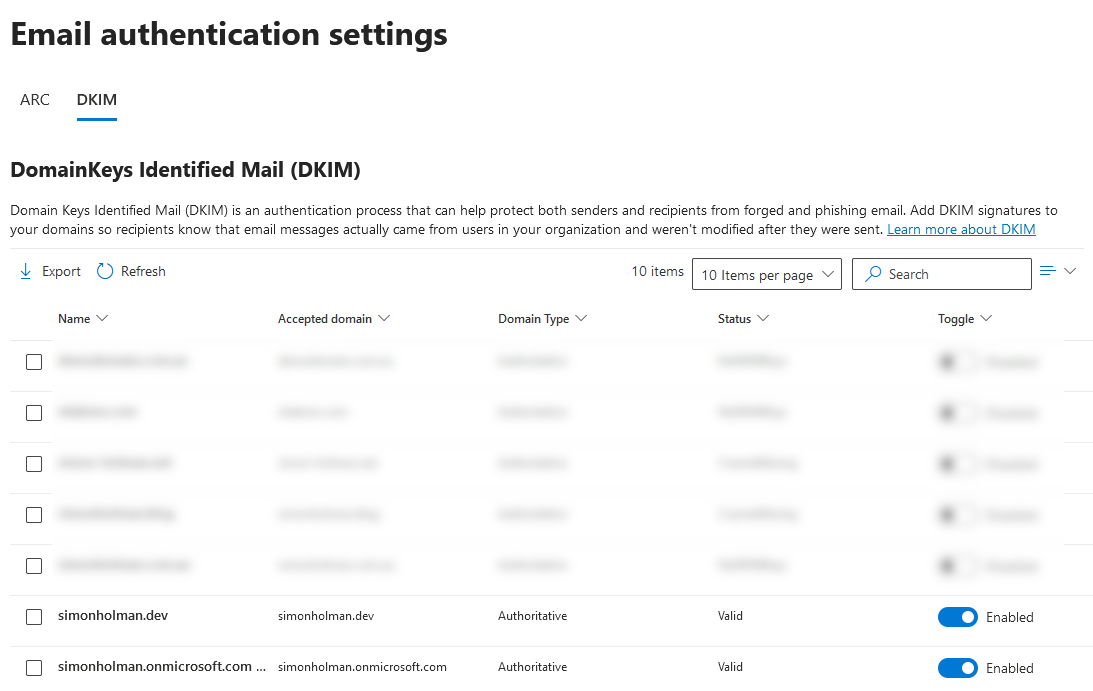Click the Refresh icon
The image size is (1093, 691).
pos(104,270)
